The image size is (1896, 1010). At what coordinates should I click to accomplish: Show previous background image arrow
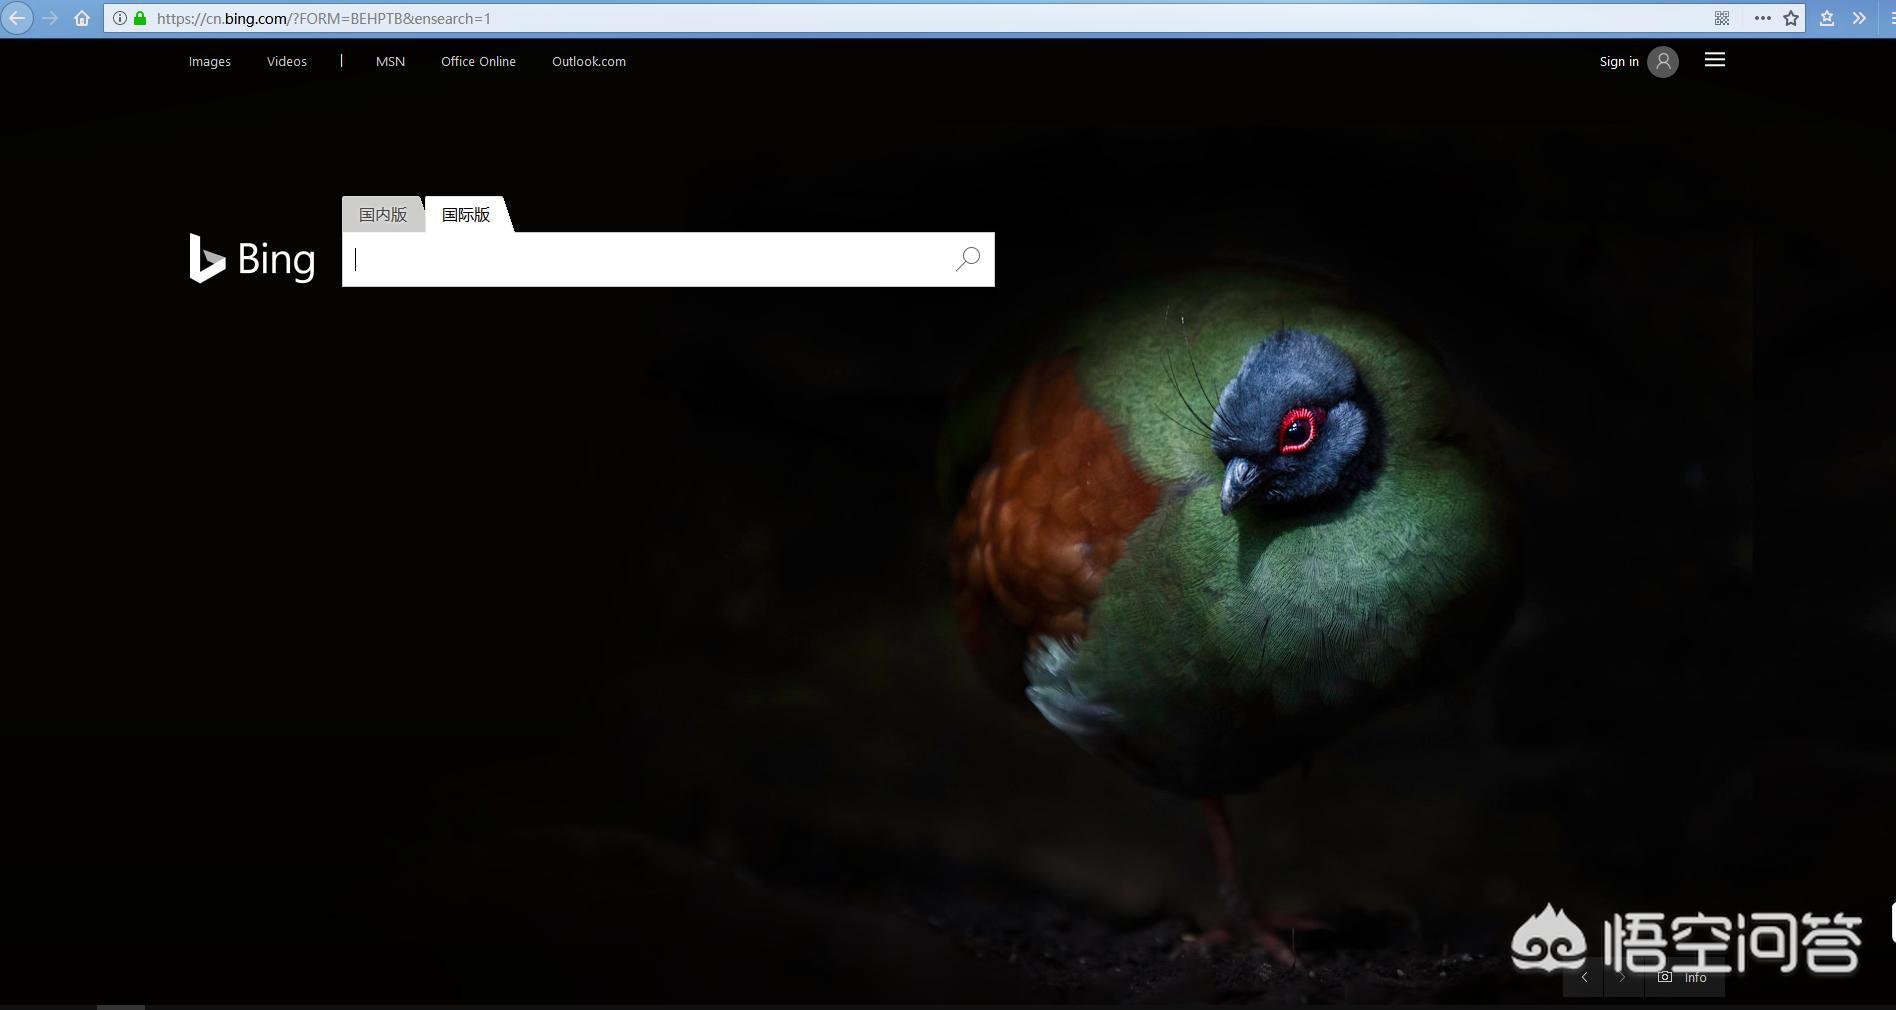click(x=1584, y=977)
